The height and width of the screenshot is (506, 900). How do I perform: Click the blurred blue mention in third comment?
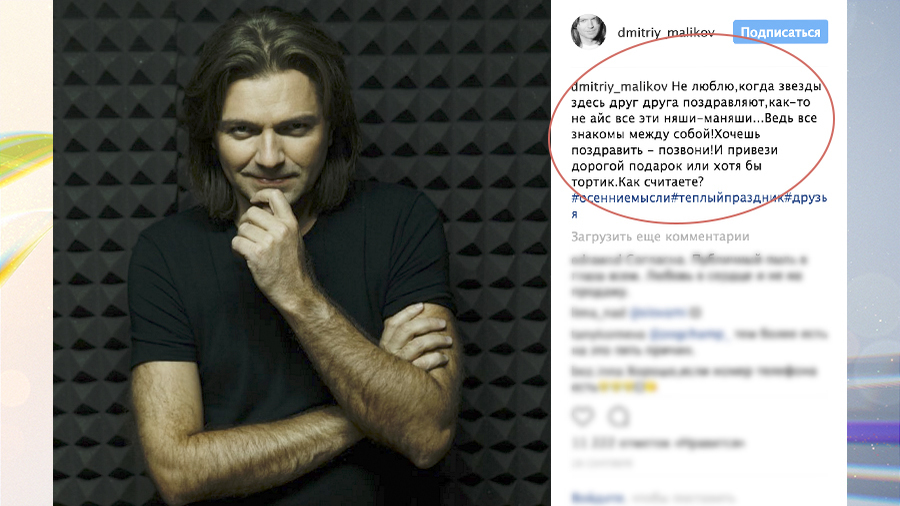pos(688,333)
